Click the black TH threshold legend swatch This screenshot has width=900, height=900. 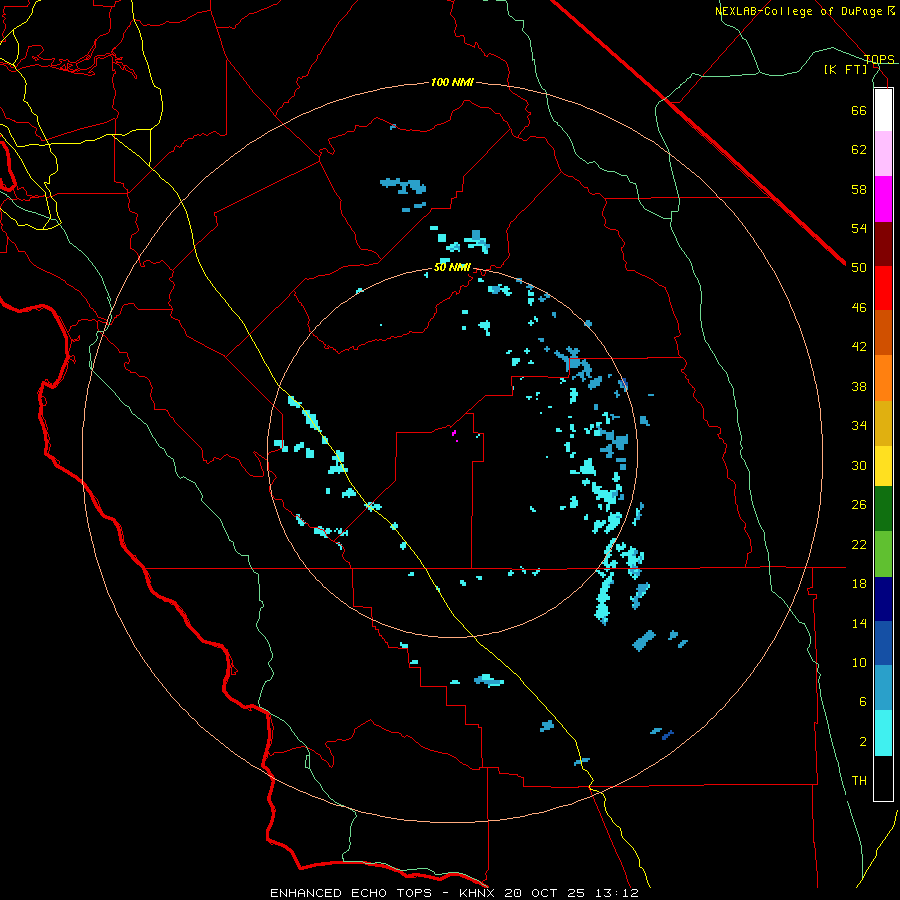[883, 778]
